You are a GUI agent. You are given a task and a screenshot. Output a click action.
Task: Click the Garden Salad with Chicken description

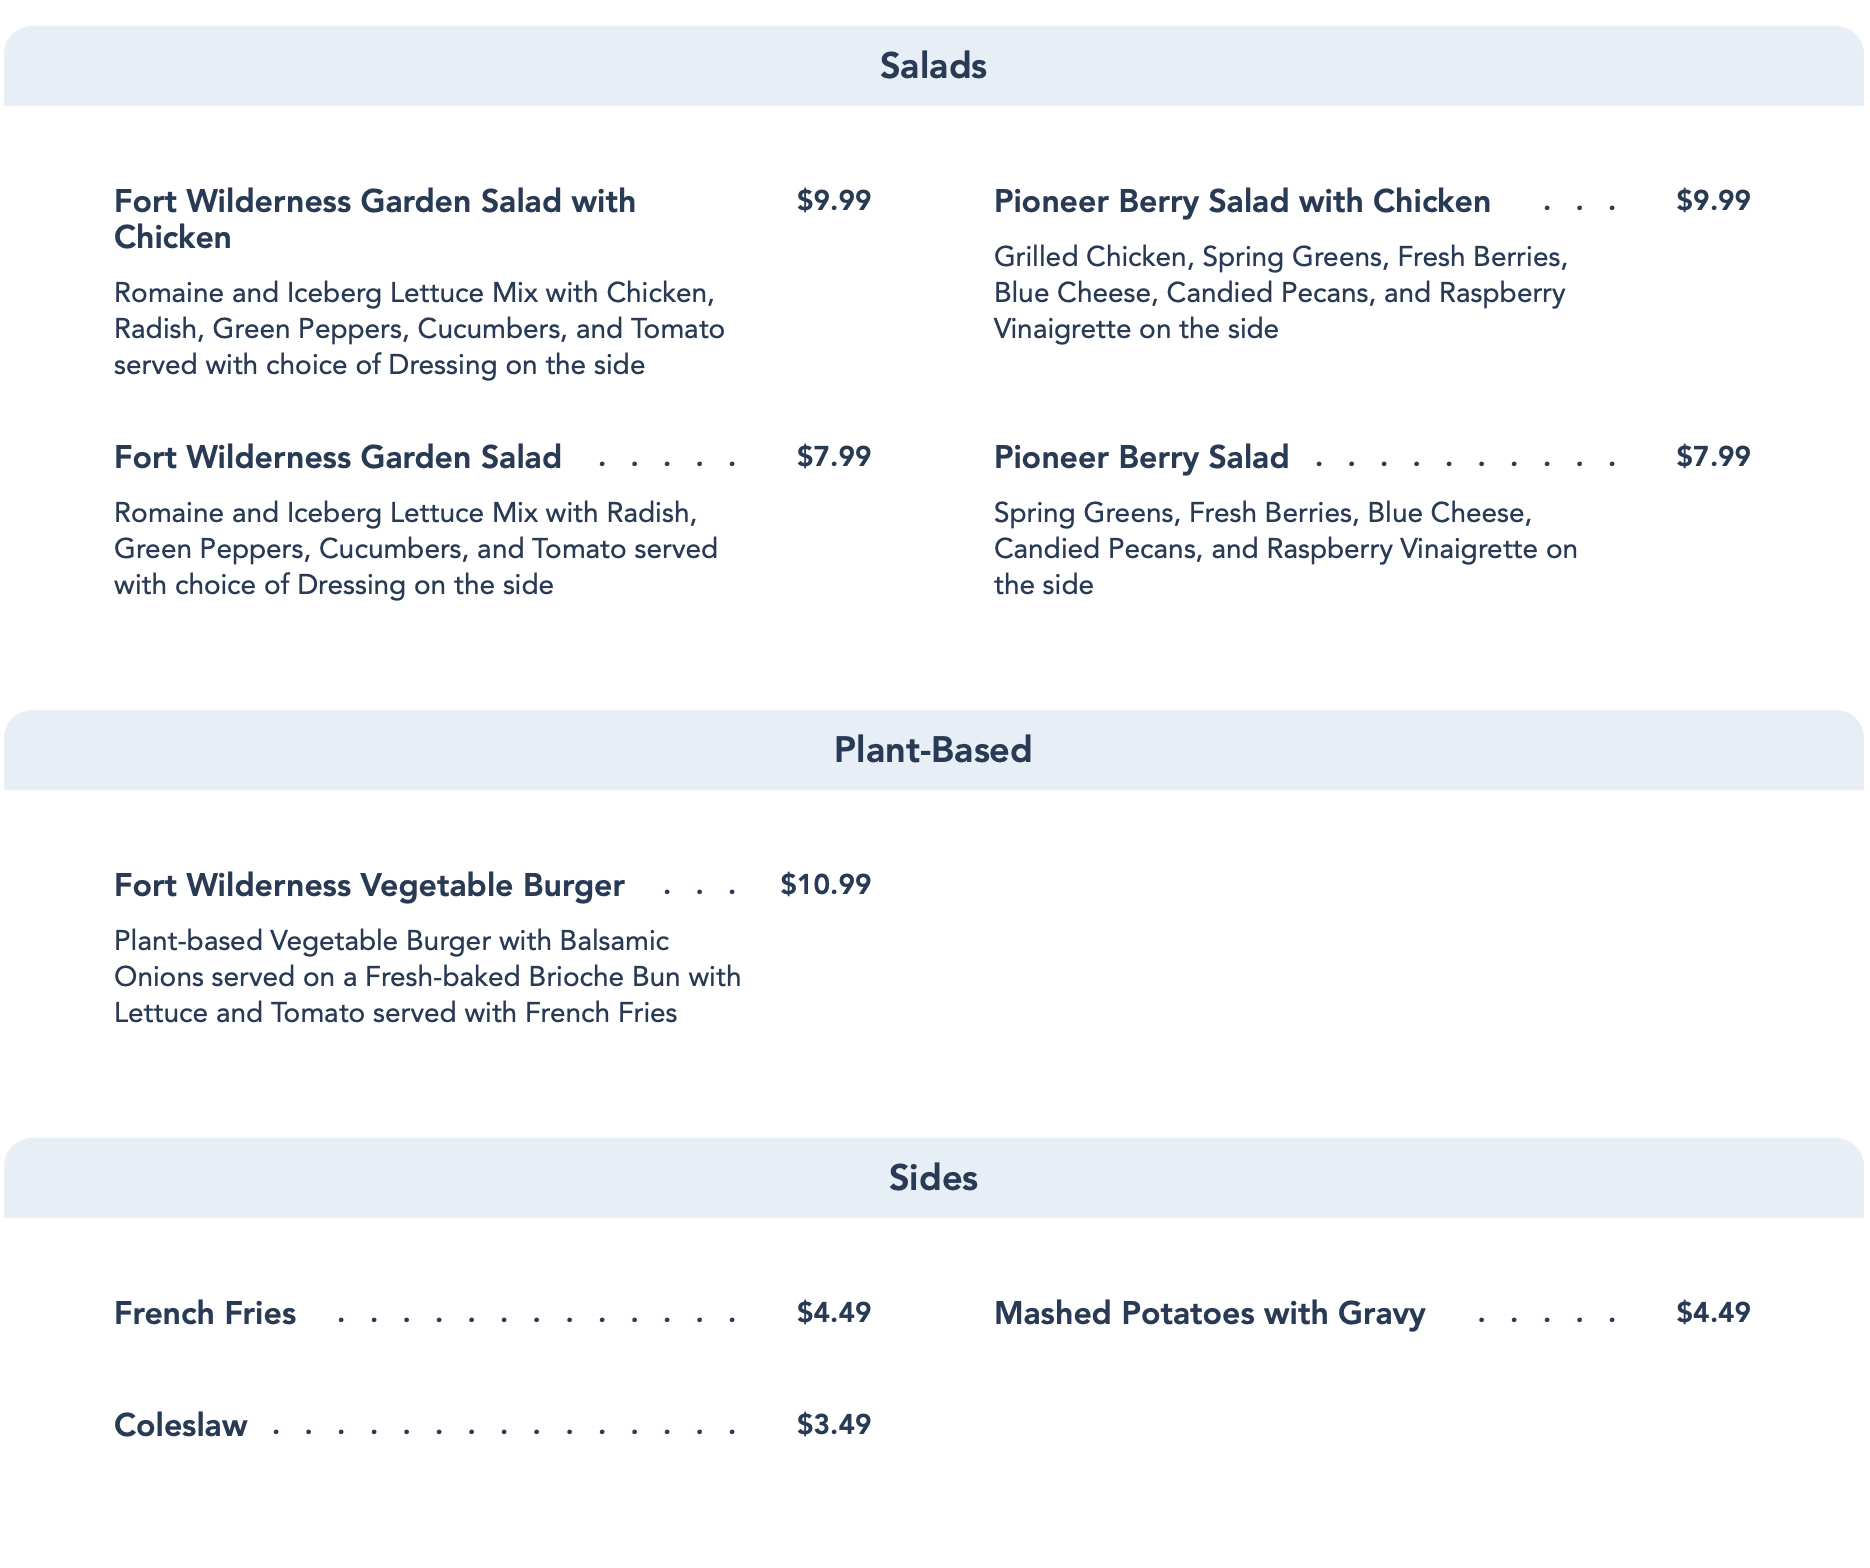[419, 329]
